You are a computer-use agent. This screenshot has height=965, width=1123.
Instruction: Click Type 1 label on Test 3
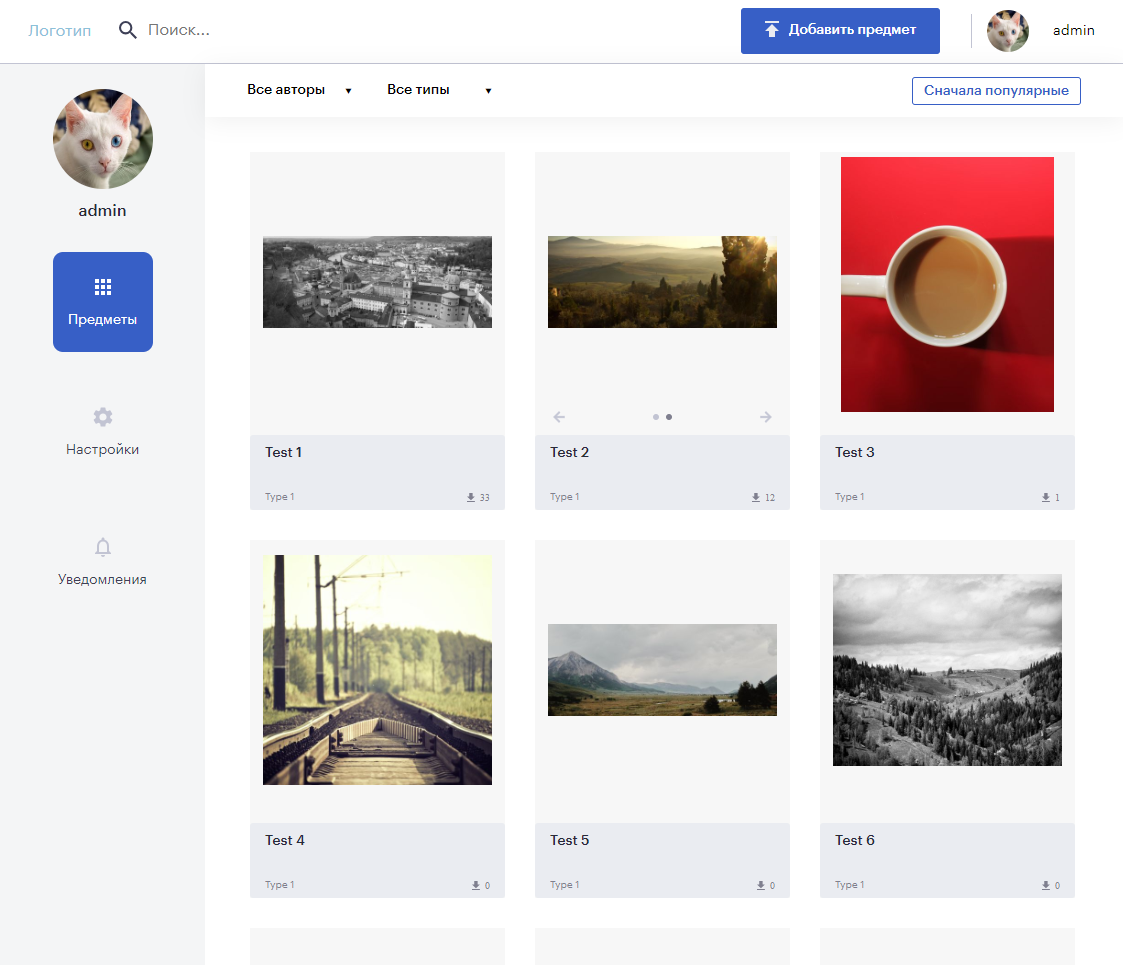(x=849, y=496)
